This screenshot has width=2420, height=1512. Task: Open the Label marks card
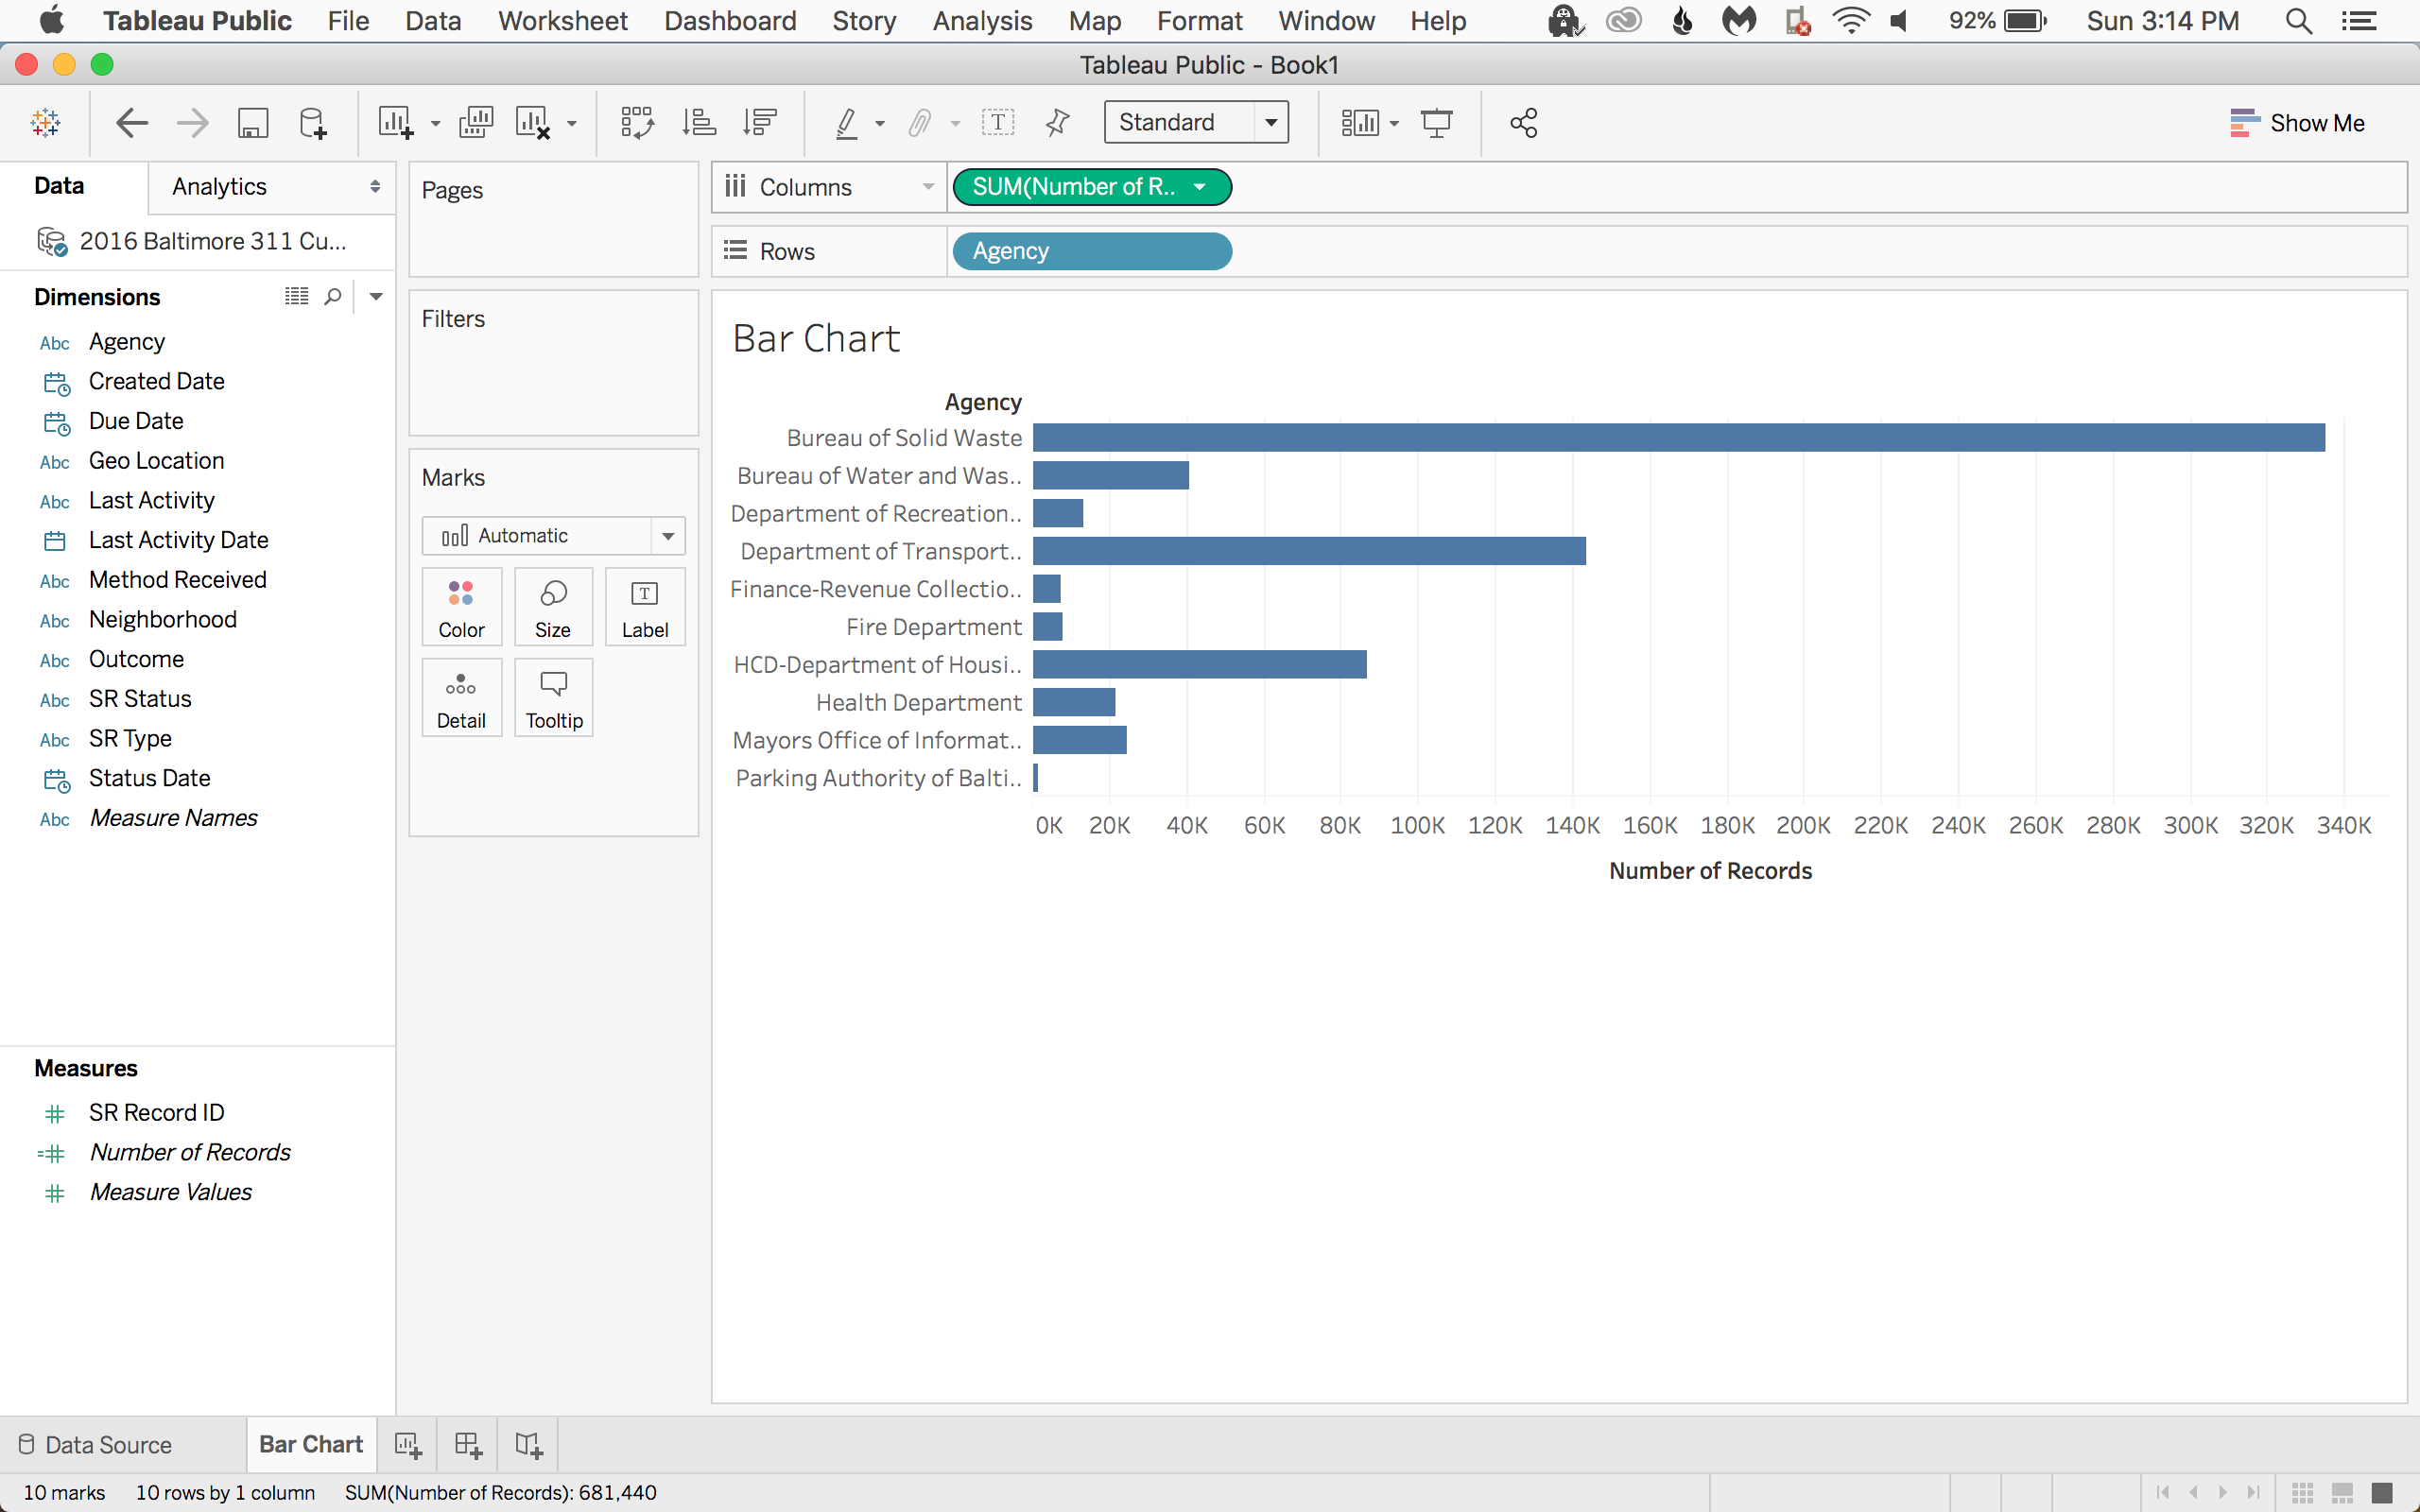(x=645, y=607)
